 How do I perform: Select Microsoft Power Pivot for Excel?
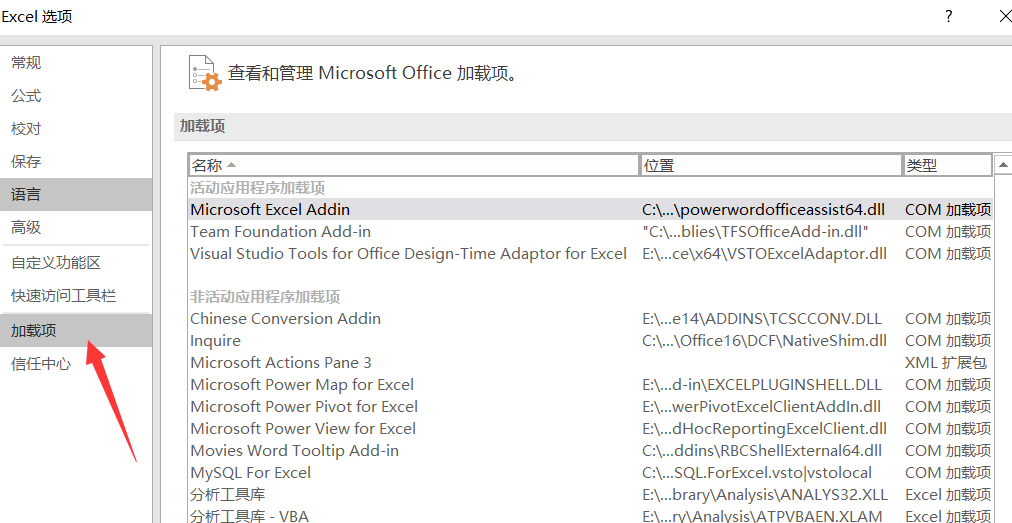click(x=590, y=406)
